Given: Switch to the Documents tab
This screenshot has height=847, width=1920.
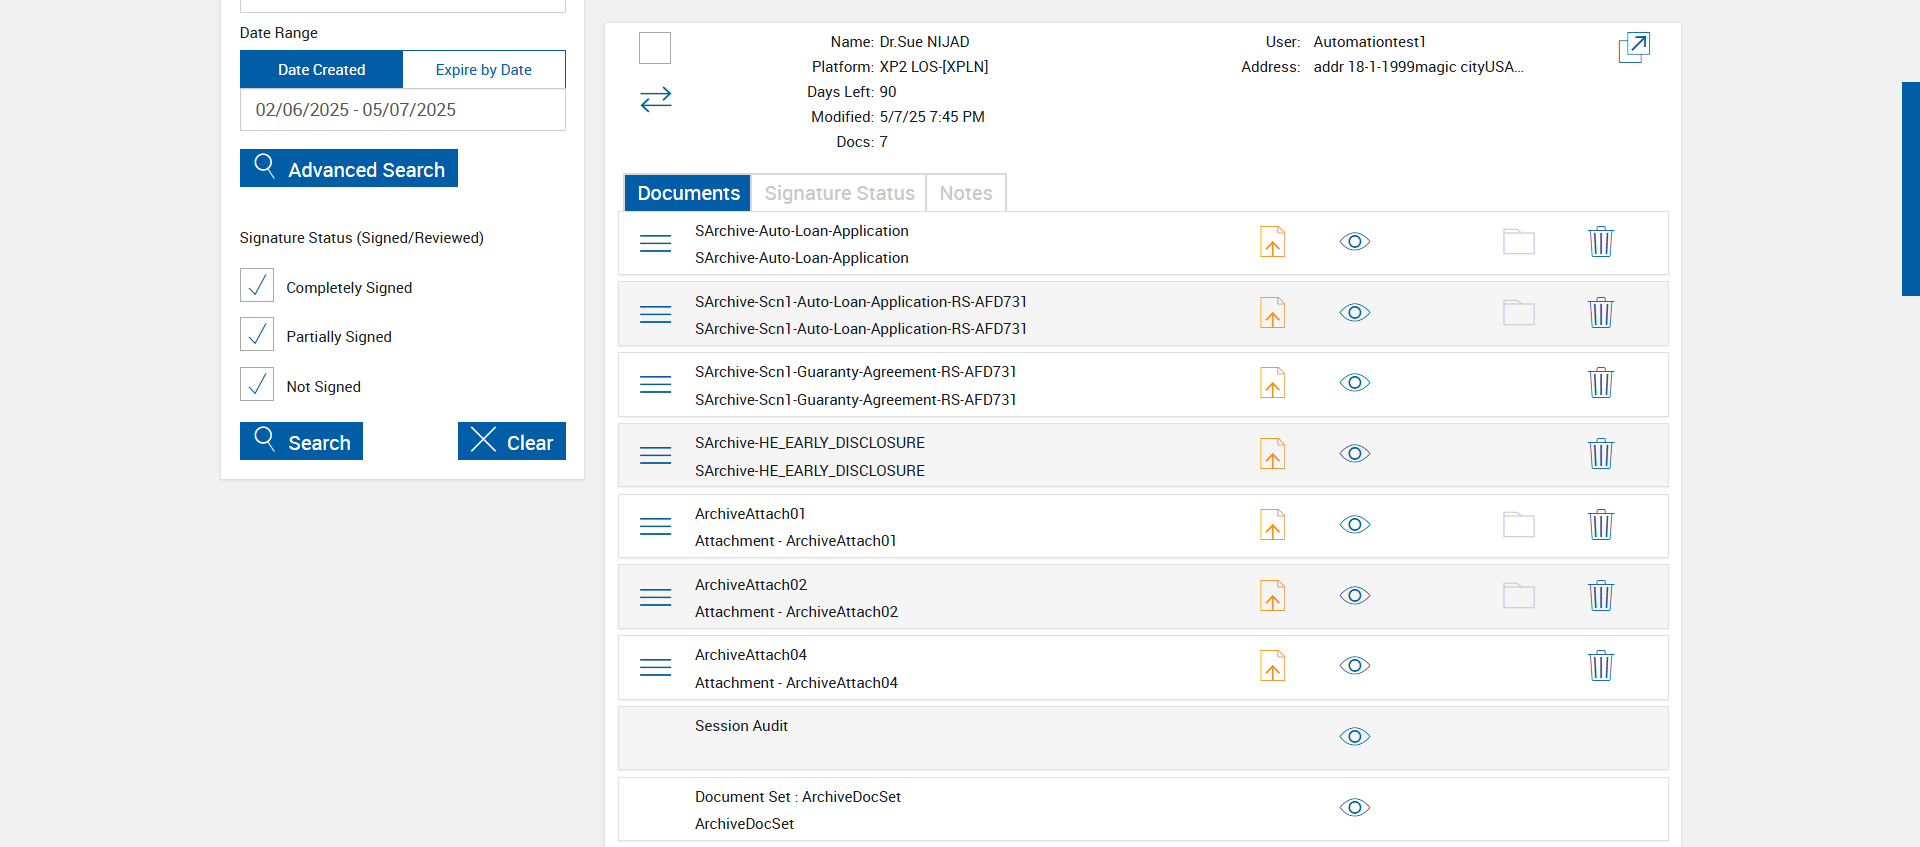Looking at the screenshot, I should 688,193.
